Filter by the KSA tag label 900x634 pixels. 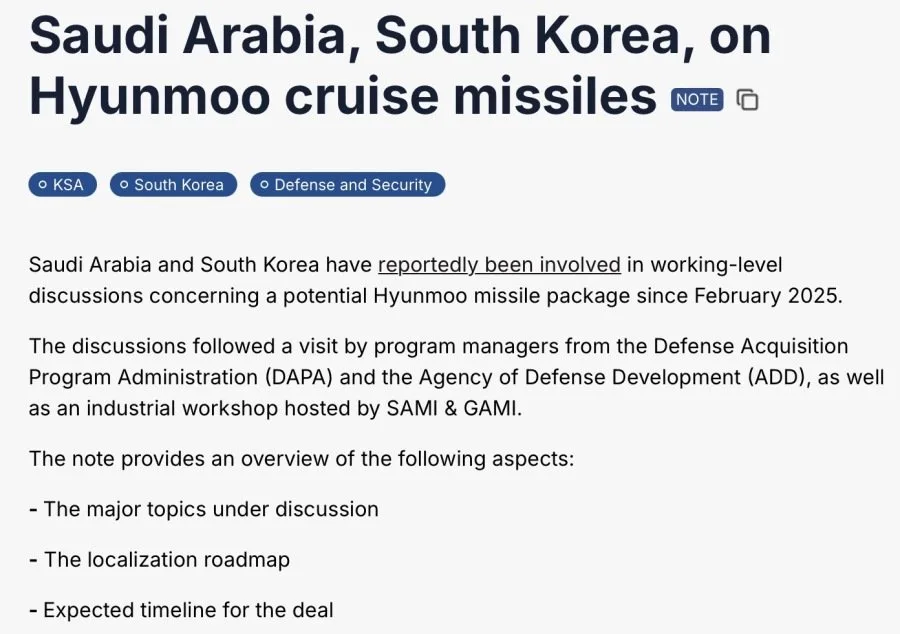68,185
